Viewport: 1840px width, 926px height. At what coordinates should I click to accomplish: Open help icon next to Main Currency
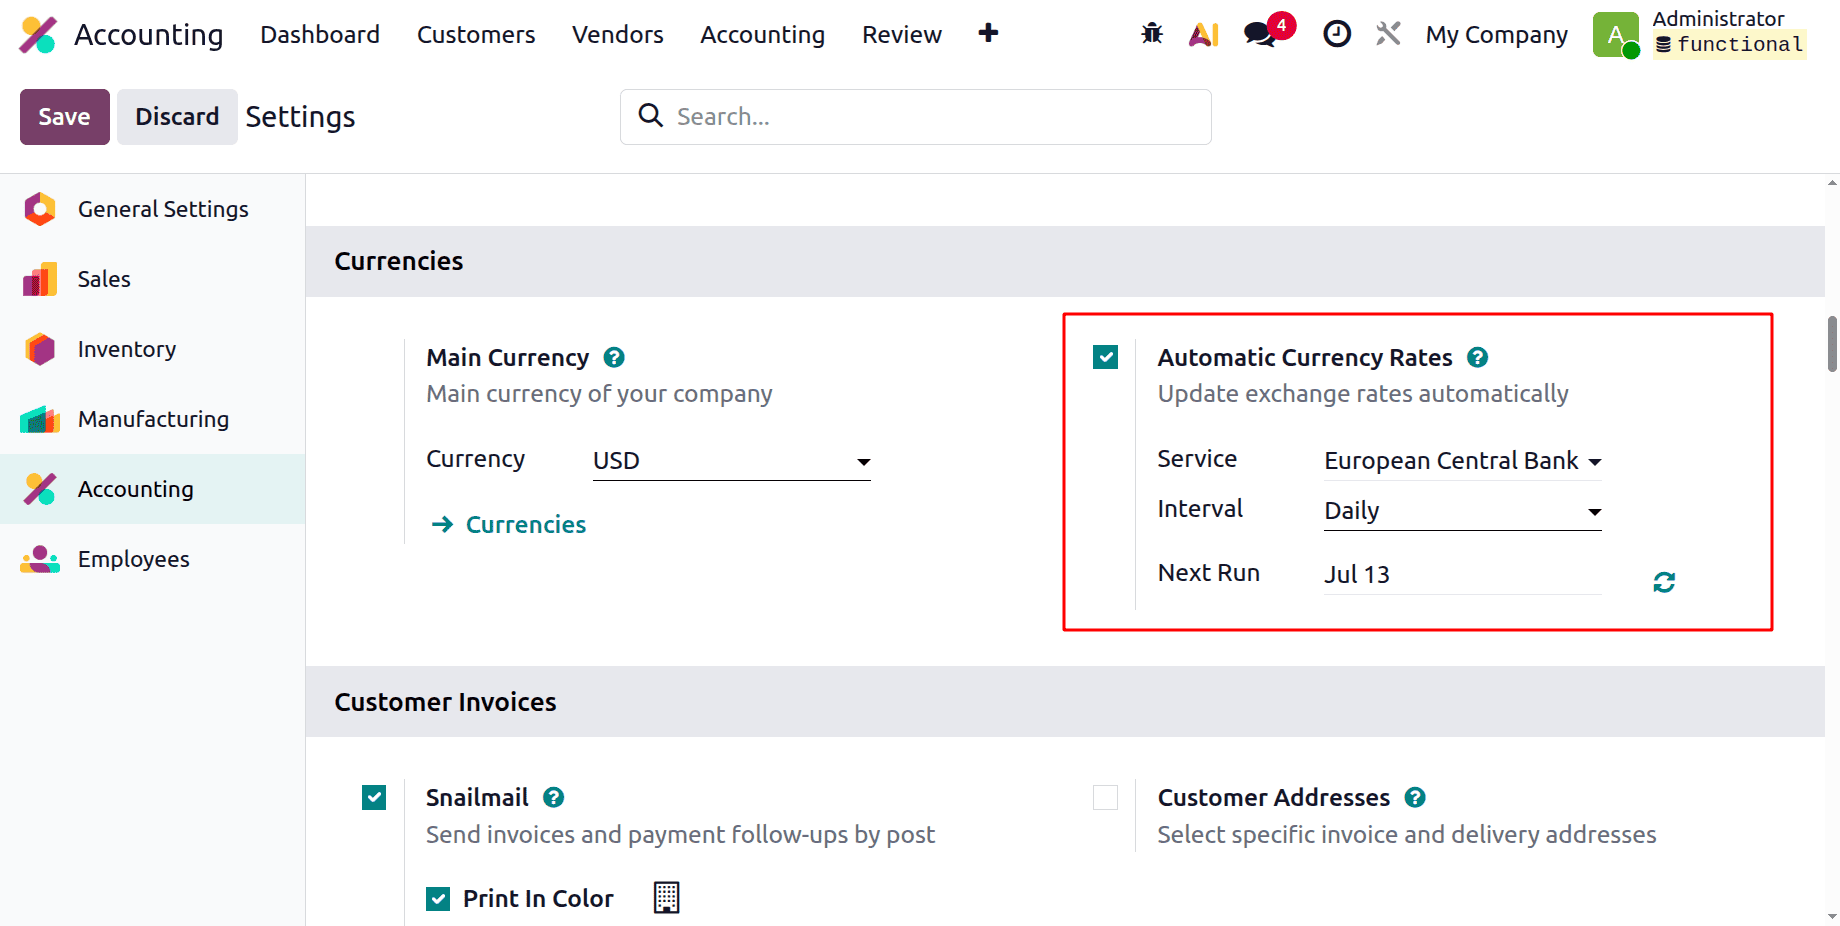[614, 357]
